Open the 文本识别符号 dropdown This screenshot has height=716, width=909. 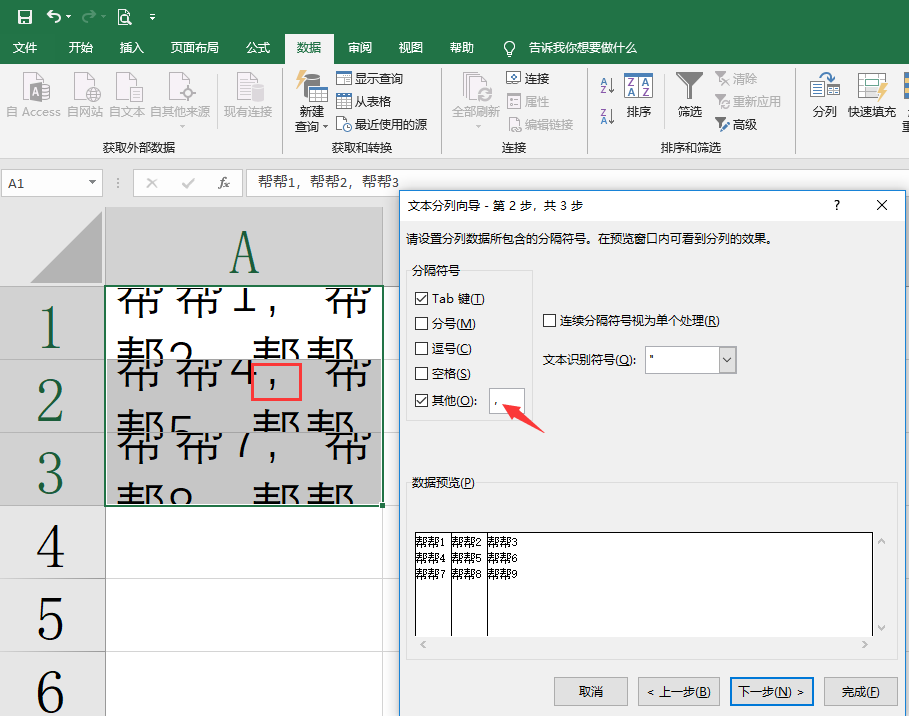[x=727, y=360]
